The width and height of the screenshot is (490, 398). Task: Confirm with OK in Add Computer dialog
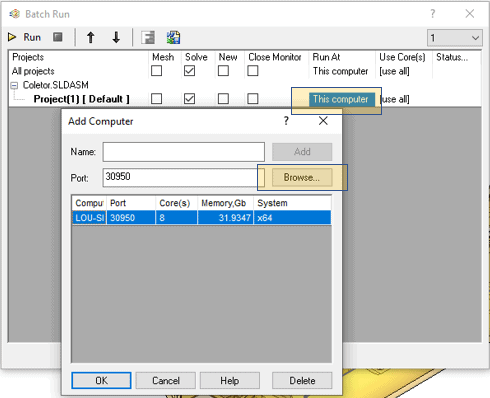tap(101, 381)
